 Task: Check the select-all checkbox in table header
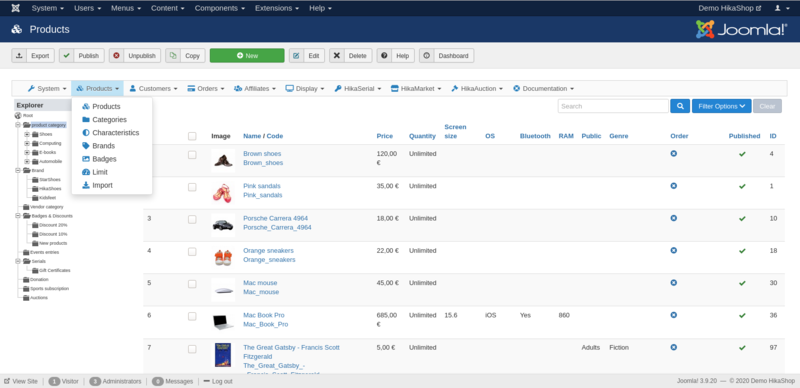[192, 136]
